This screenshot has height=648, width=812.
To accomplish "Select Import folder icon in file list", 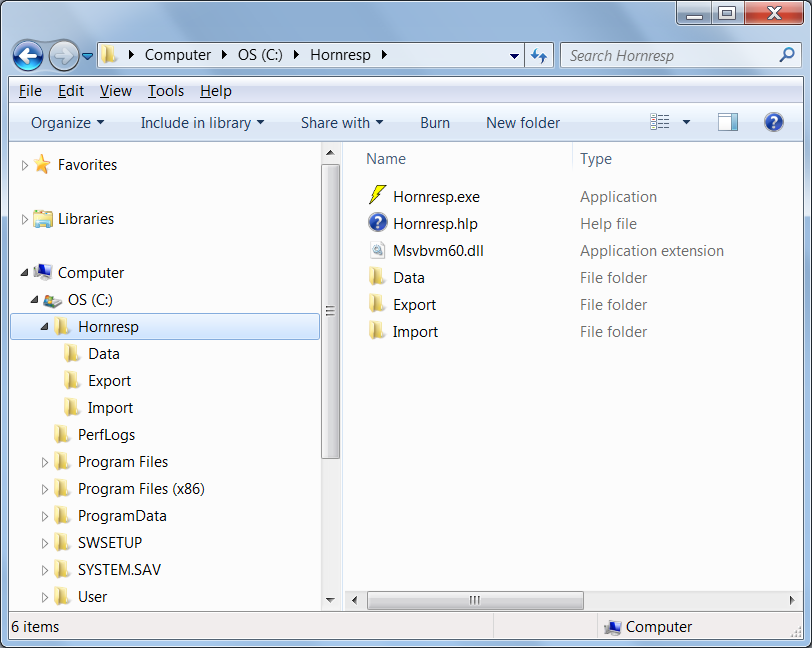I will click(x=377, y=330).
